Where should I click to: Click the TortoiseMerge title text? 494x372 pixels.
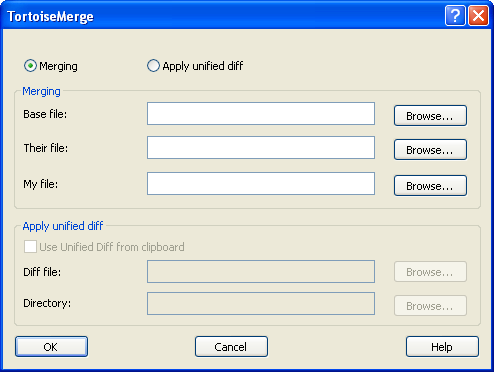pyautogui.click(x=50, y=16)
